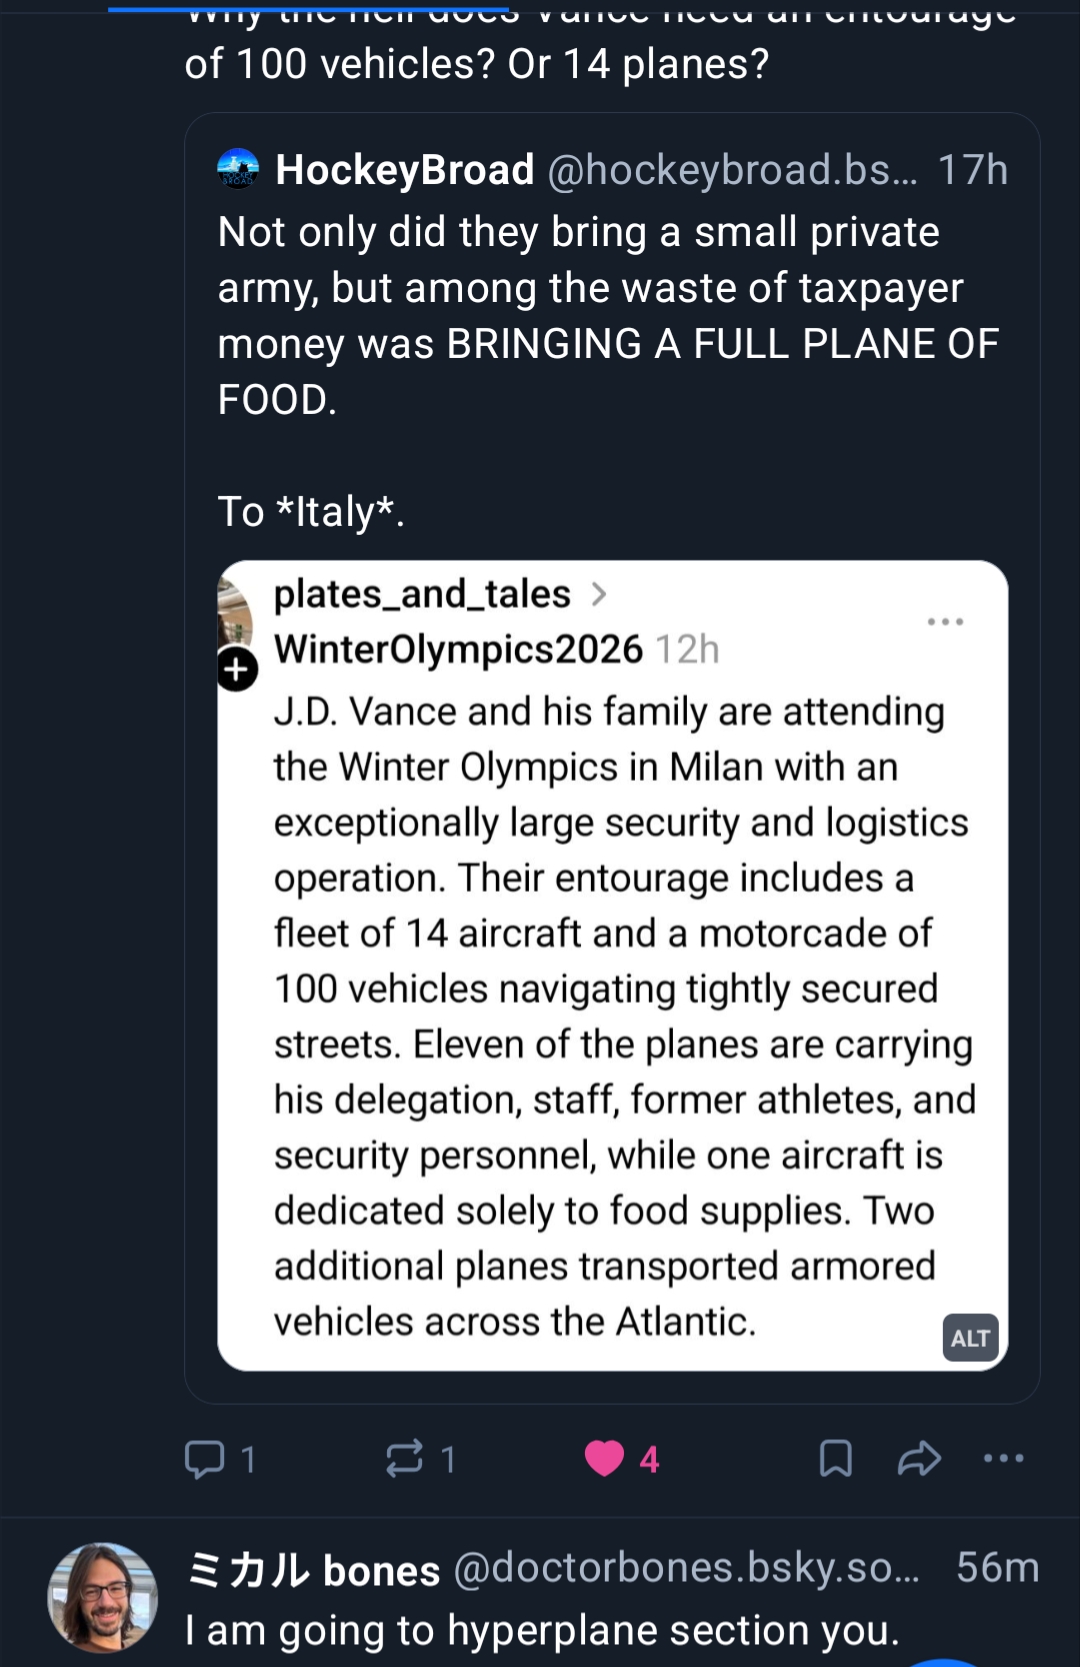The image size is (1080, 1667).
Task: Unlike the post via pink heart
Action: [604, 1459]
